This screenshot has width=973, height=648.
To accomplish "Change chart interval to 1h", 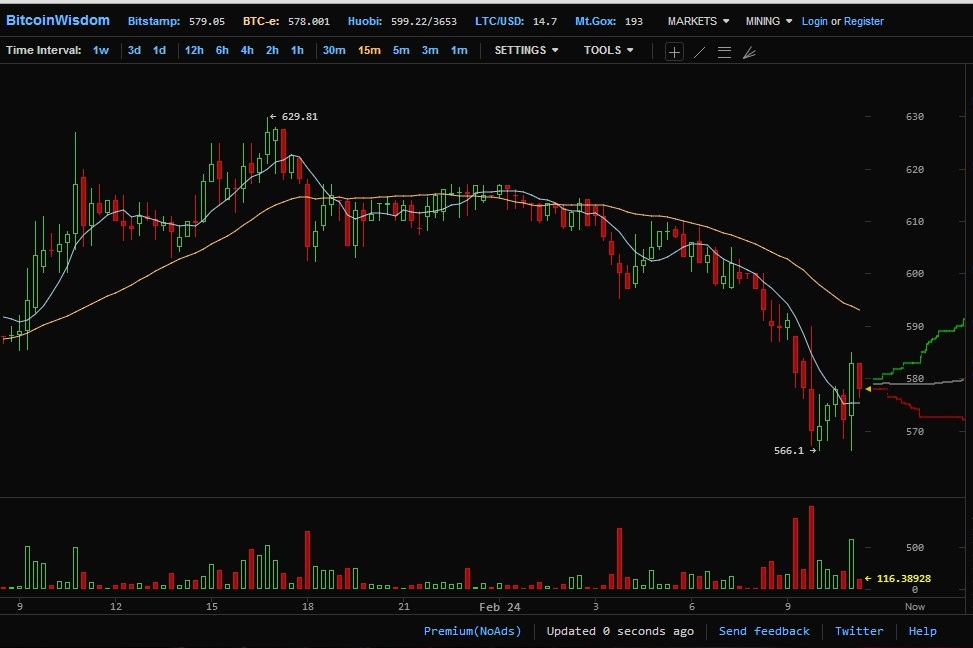I will [297, 50].
